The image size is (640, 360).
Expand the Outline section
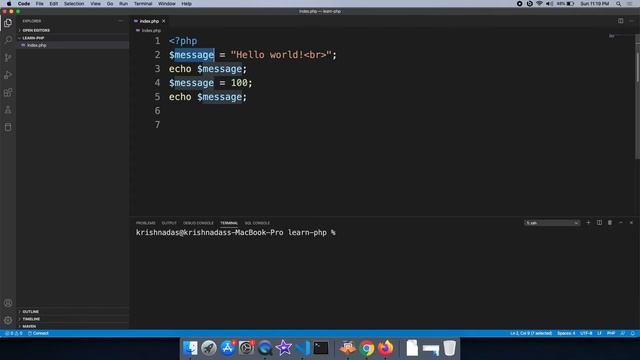tap(31, 311)
